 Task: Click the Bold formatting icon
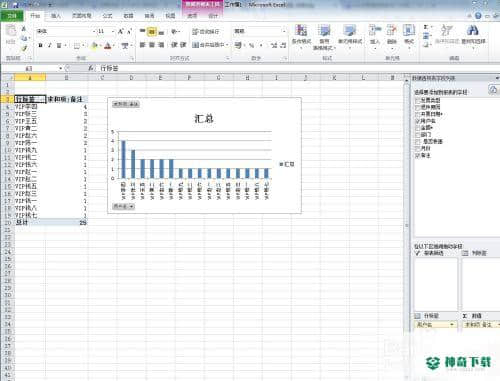40,45
